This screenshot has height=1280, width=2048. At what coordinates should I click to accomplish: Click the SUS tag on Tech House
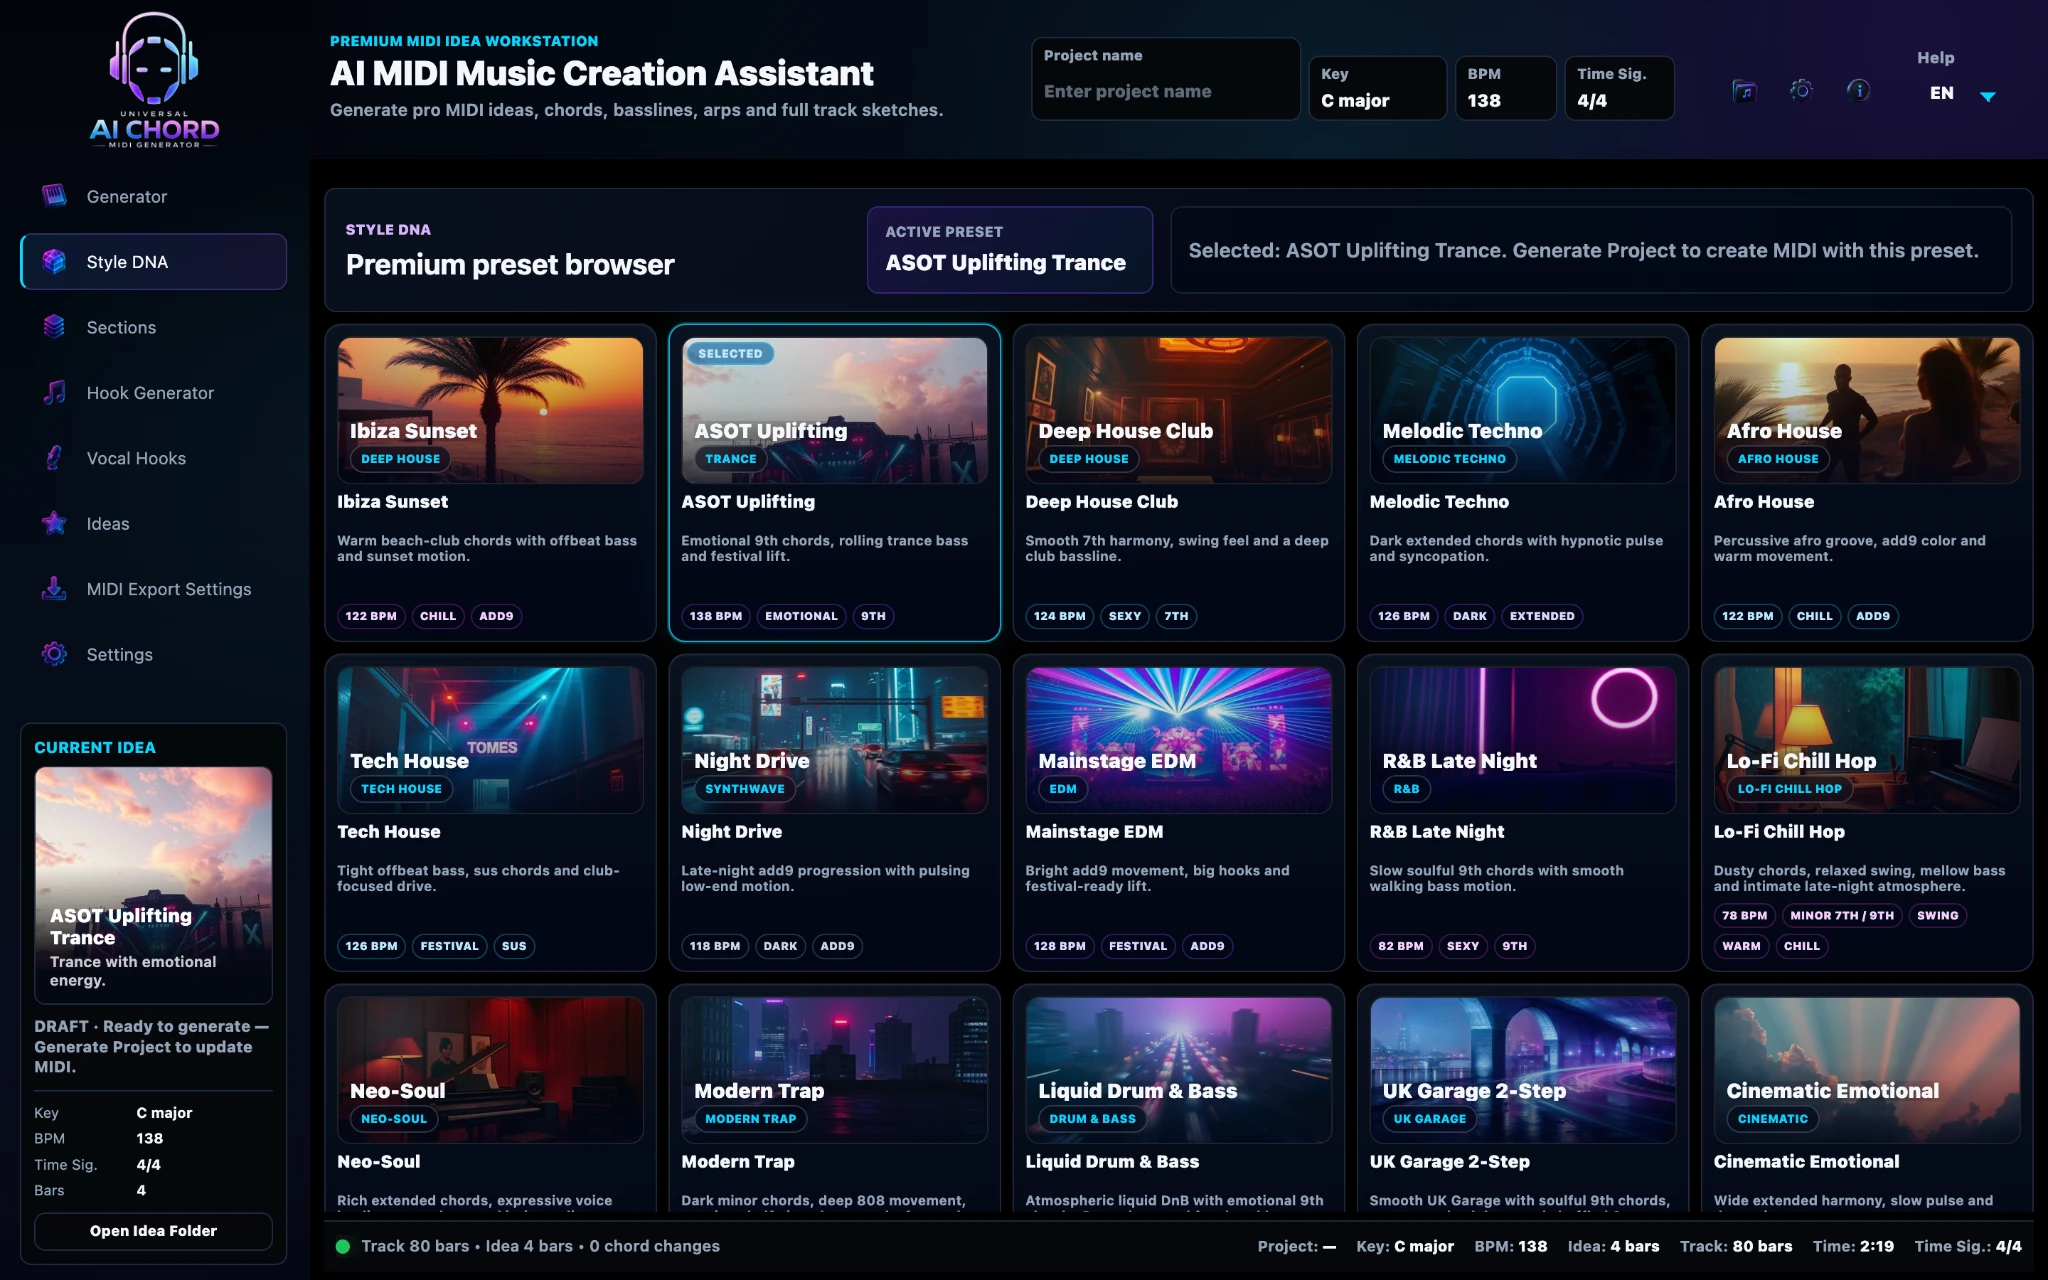tap(514, 946)
